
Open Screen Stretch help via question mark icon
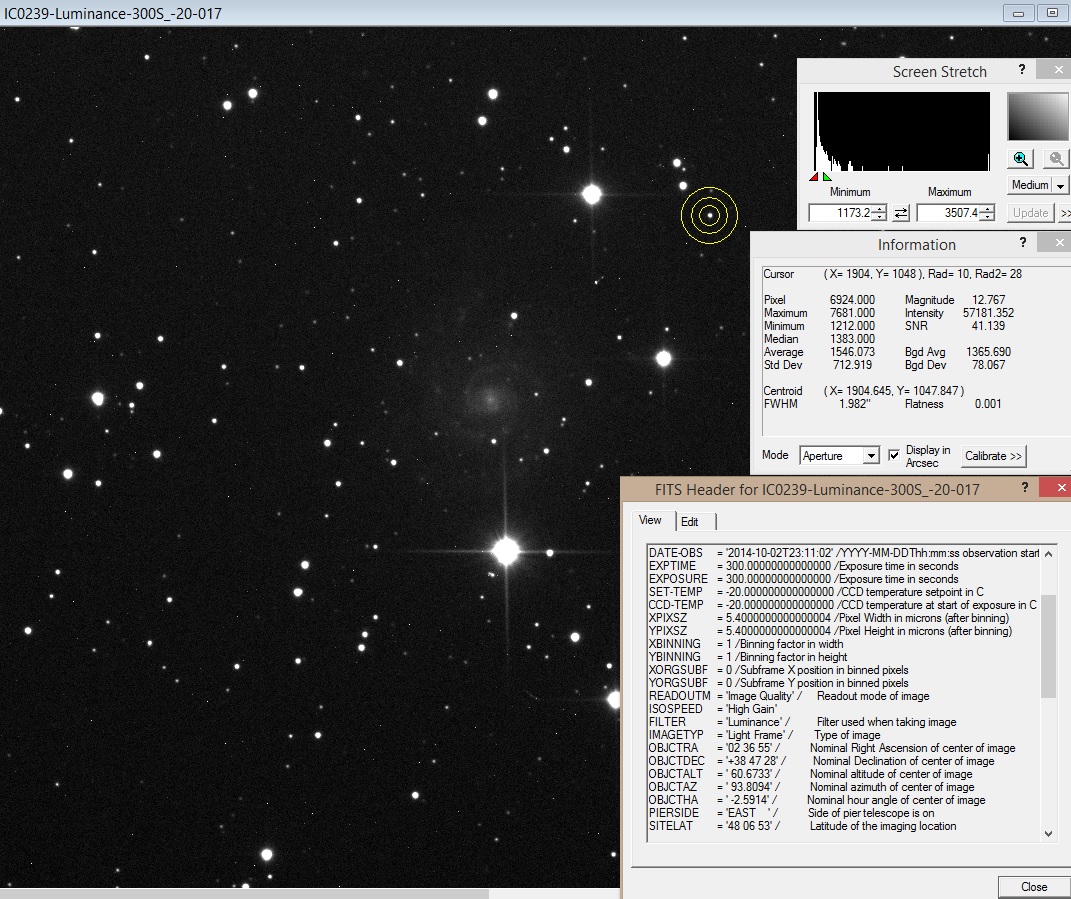point(1022,70)
